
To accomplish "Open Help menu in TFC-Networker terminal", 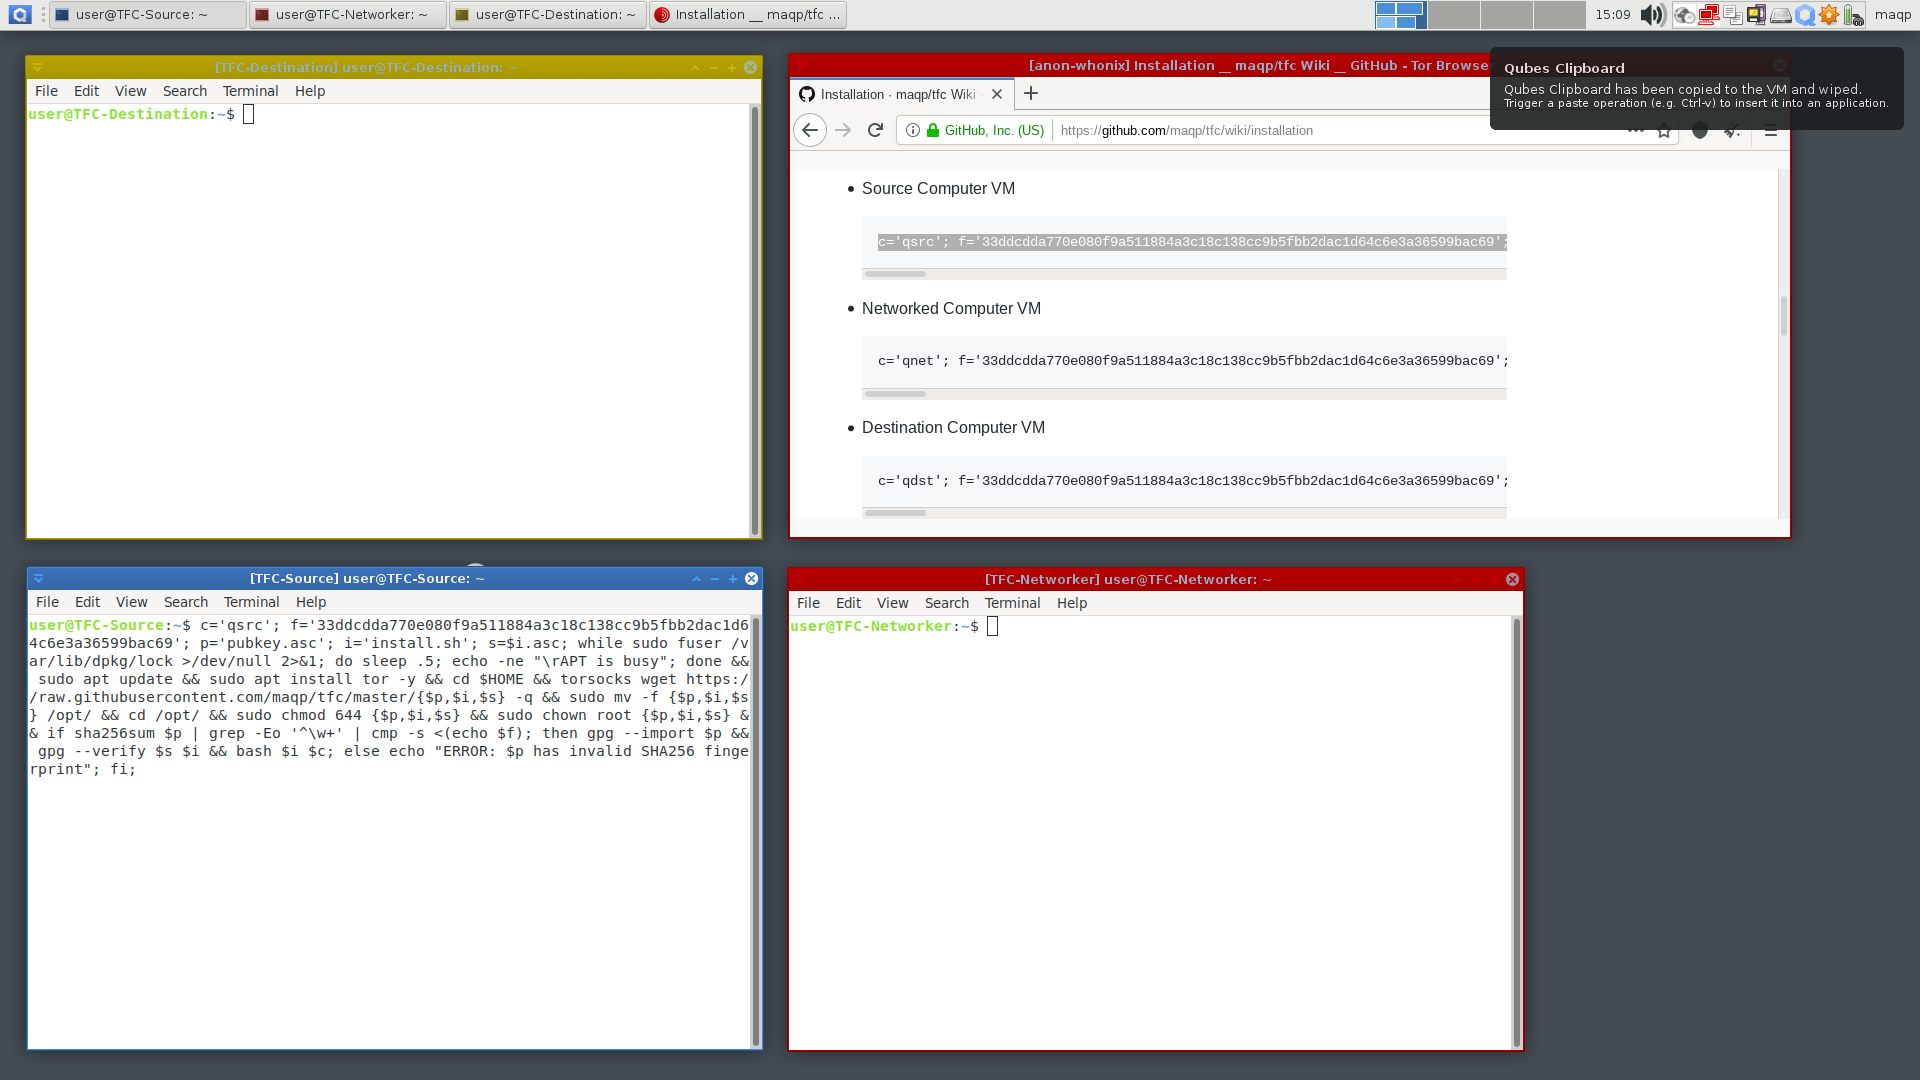I will tap(1072, 603).
